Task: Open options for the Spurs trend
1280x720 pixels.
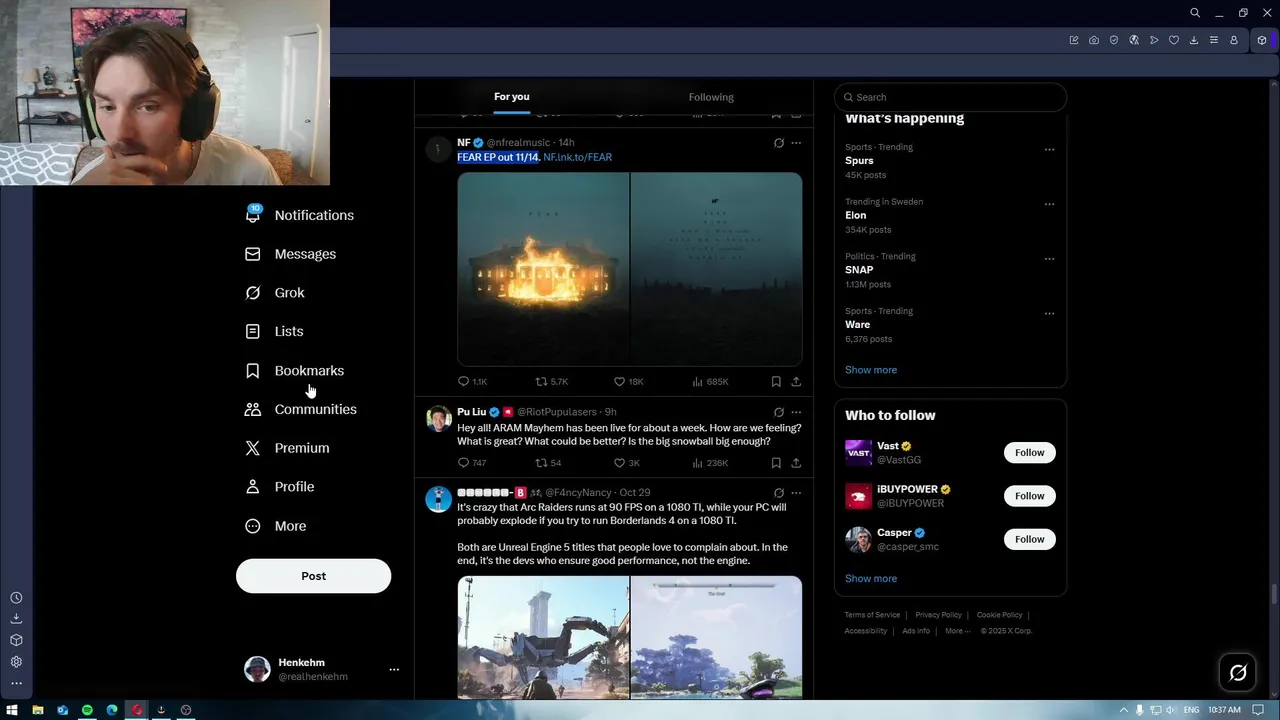Action: tap(1049, 150)
